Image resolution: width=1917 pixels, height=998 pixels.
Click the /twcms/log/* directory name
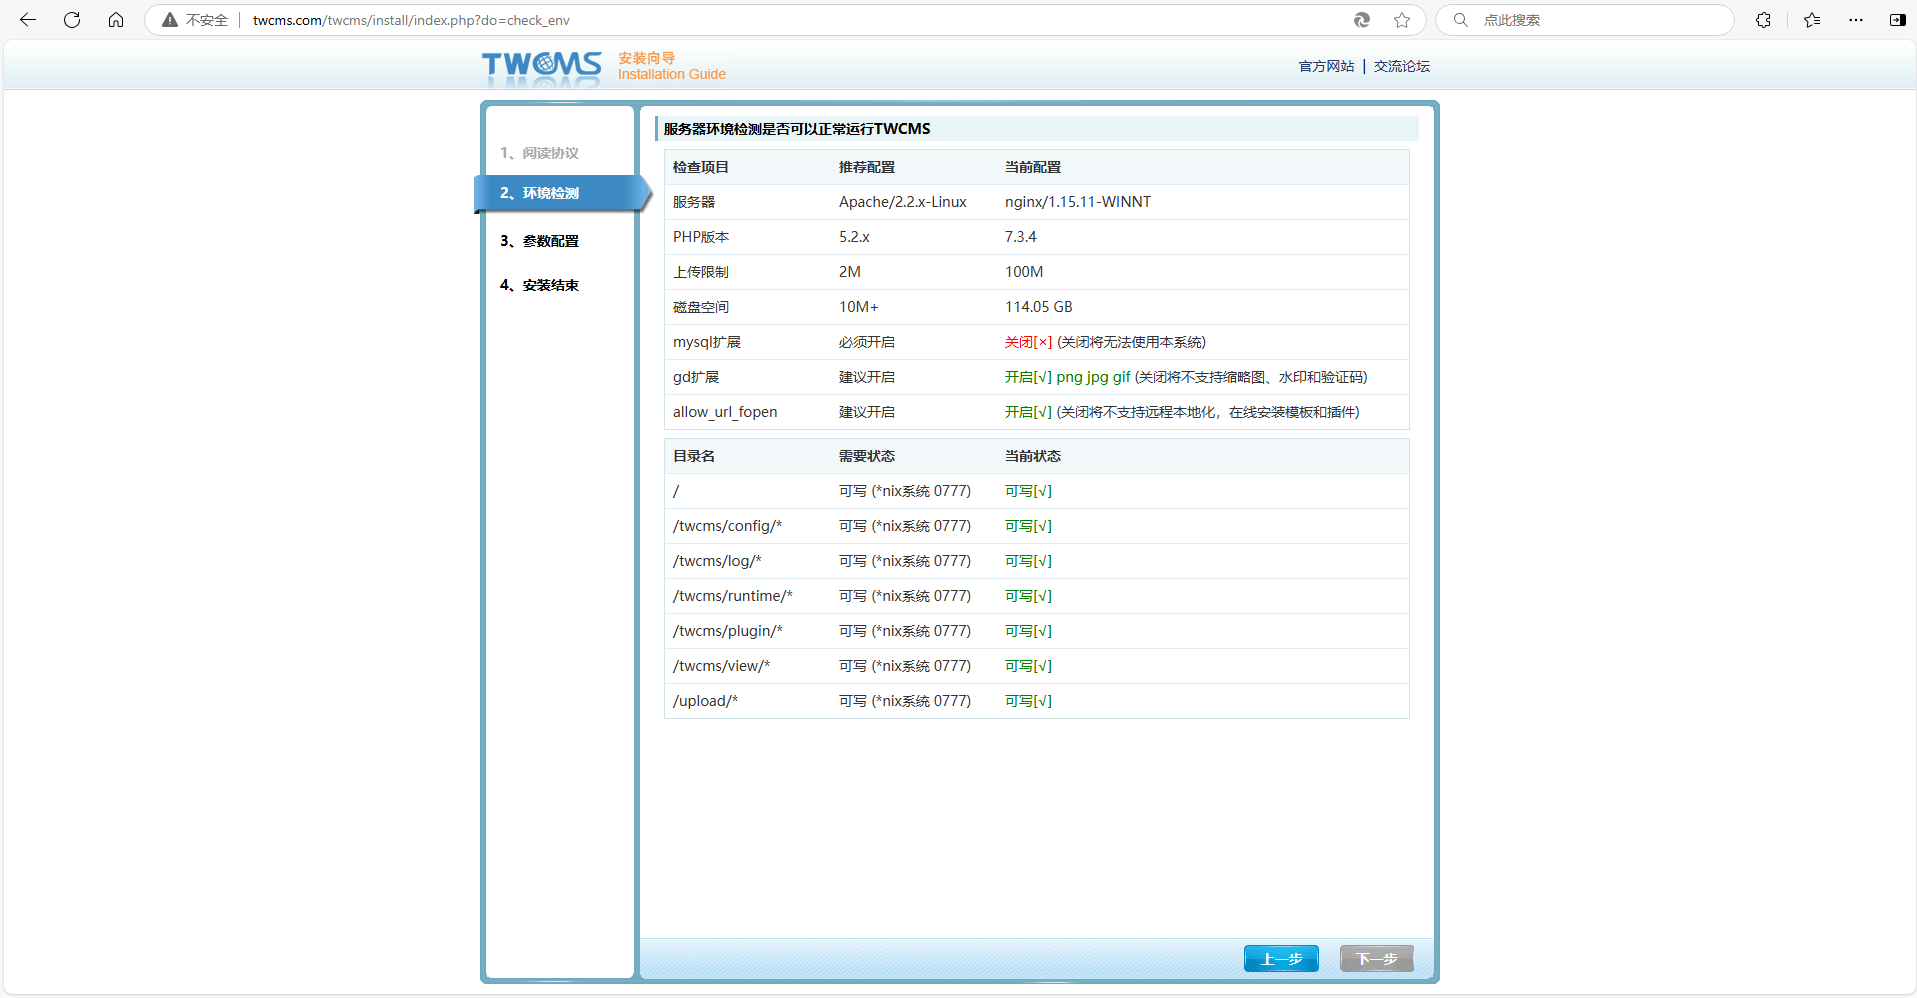717,561
